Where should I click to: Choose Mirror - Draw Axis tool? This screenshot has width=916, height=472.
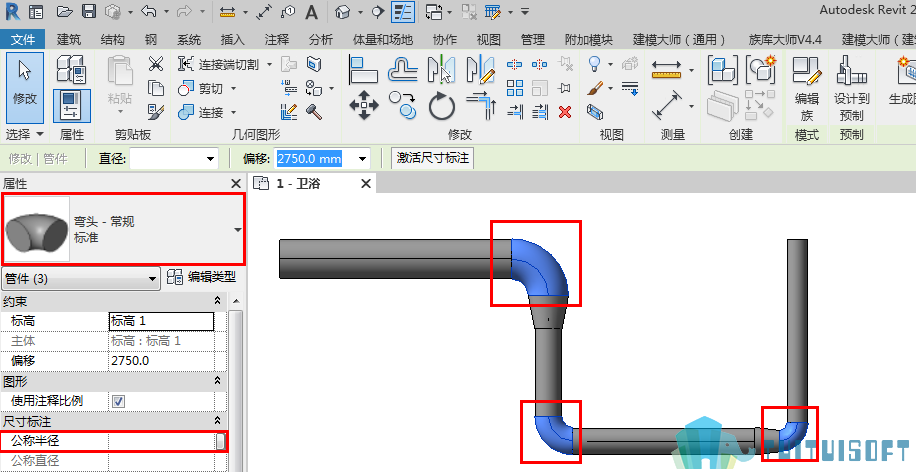[x=480, y=70]
